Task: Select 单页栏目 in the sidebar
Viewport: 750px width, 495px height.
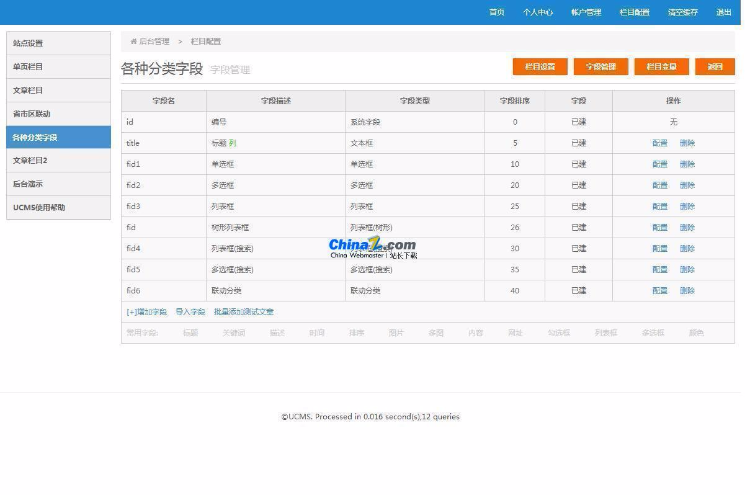Action: [58, 66]
